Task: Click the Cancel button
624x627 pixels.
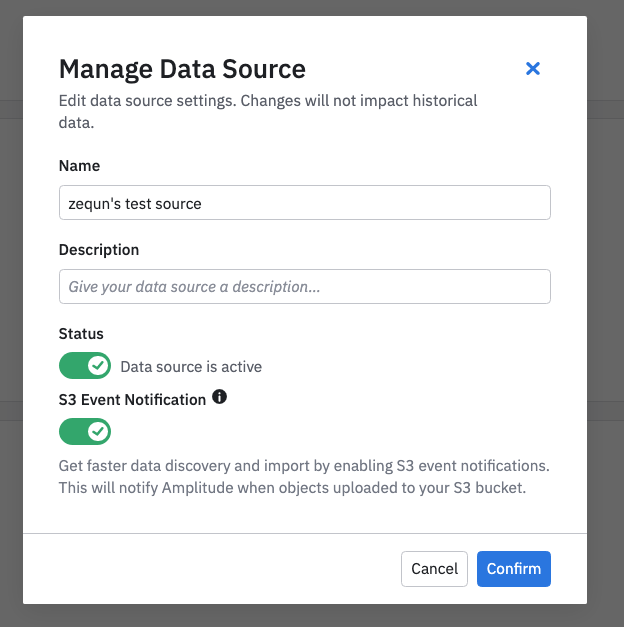Action: [434, 569]
